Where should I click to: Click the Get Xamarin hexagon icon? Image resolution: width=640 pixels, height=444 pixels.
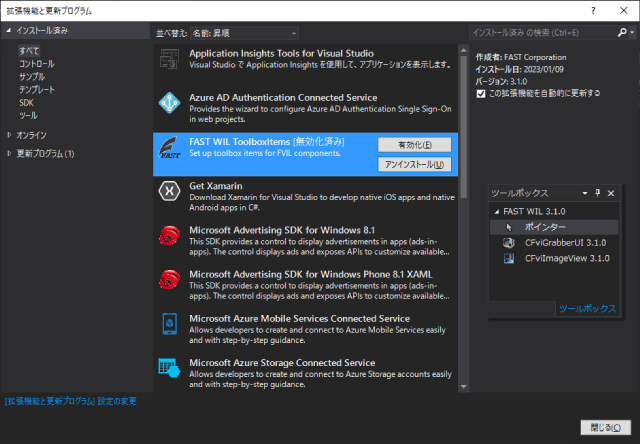169,191
